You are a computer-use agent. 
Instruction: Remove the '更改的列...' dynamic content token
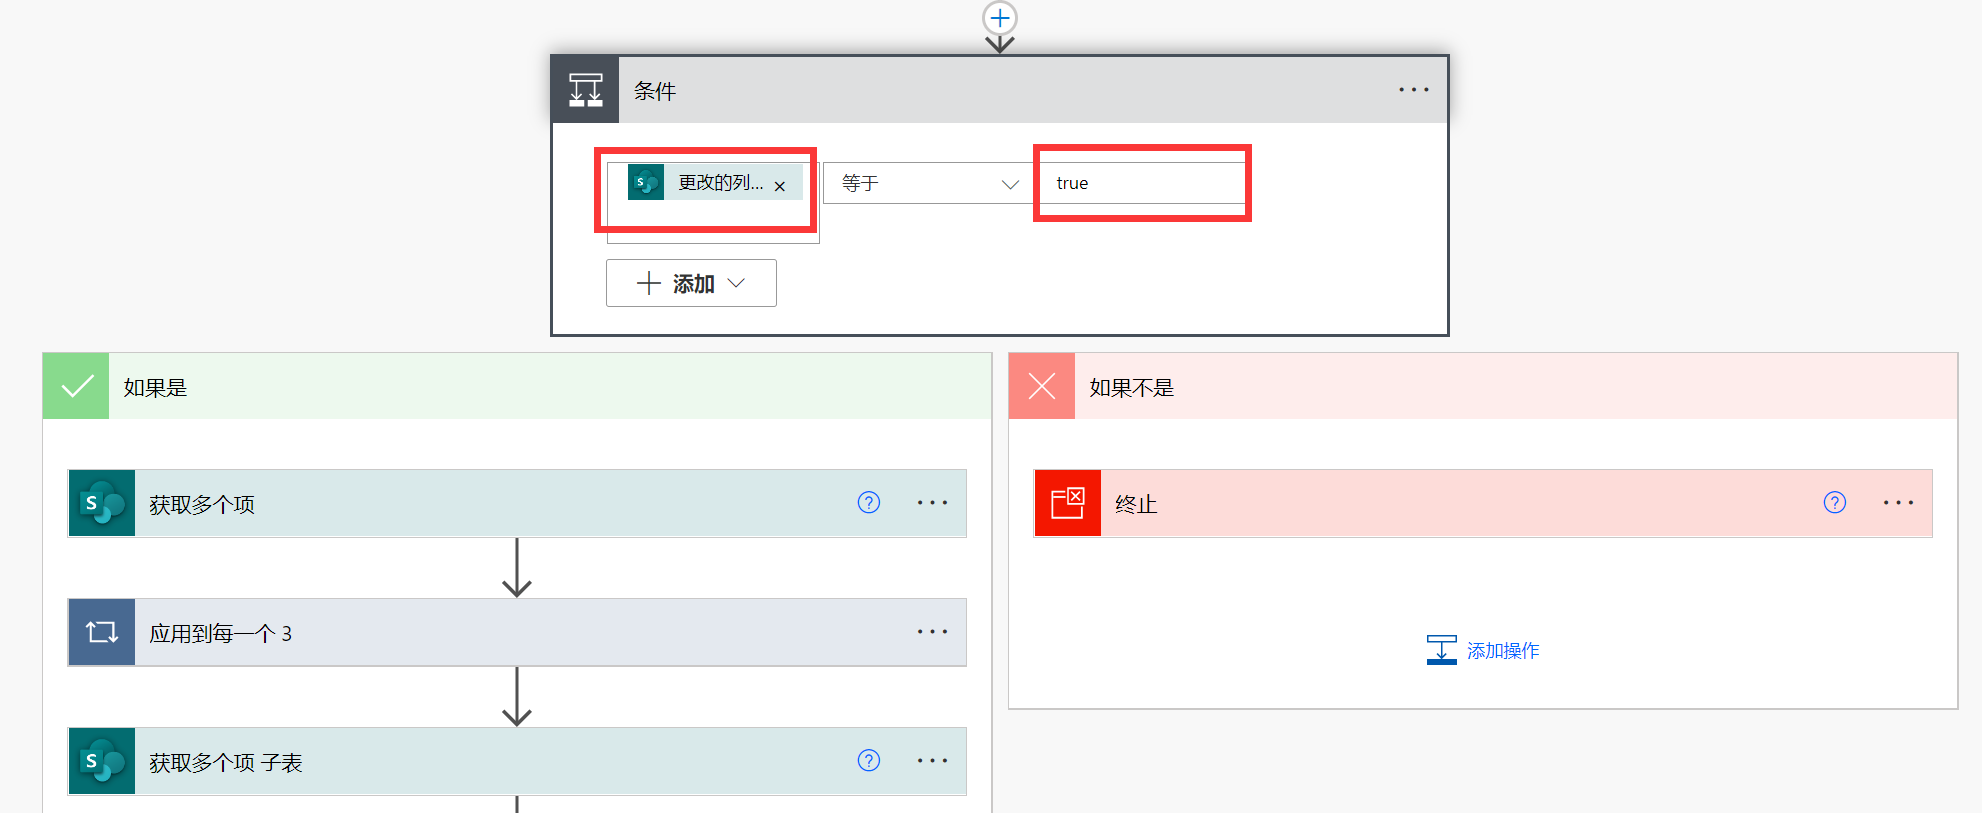pyautogui.click(x=780, y=186)
